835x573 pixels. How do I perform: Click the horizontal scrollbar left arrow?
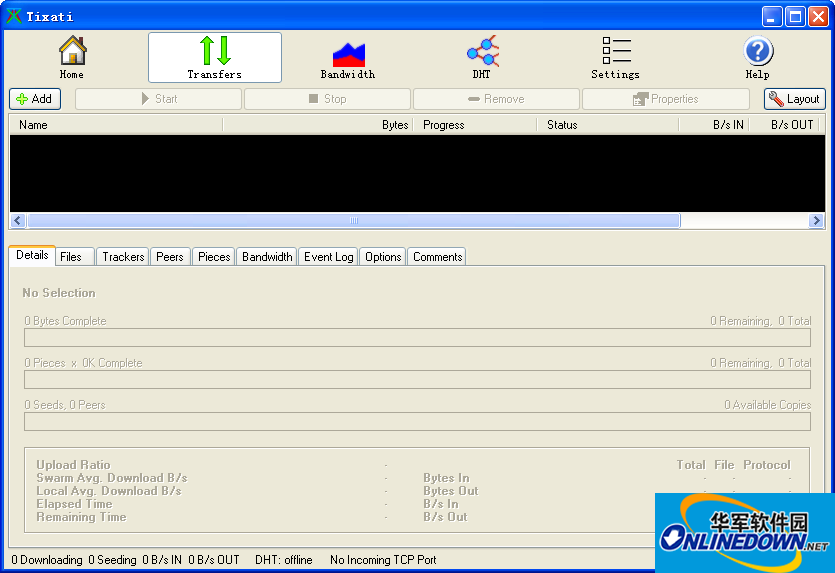point(18,221)
